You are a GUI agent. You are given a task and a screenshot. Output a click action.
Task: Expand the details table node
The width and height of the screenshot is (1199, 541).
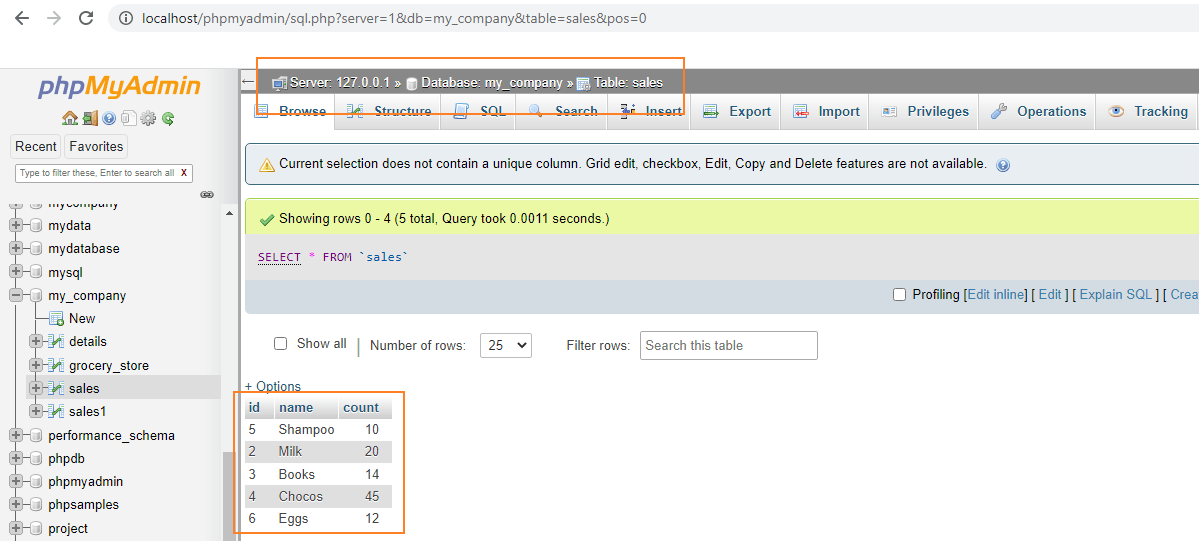pyautogui.click(x=35, y=341)
